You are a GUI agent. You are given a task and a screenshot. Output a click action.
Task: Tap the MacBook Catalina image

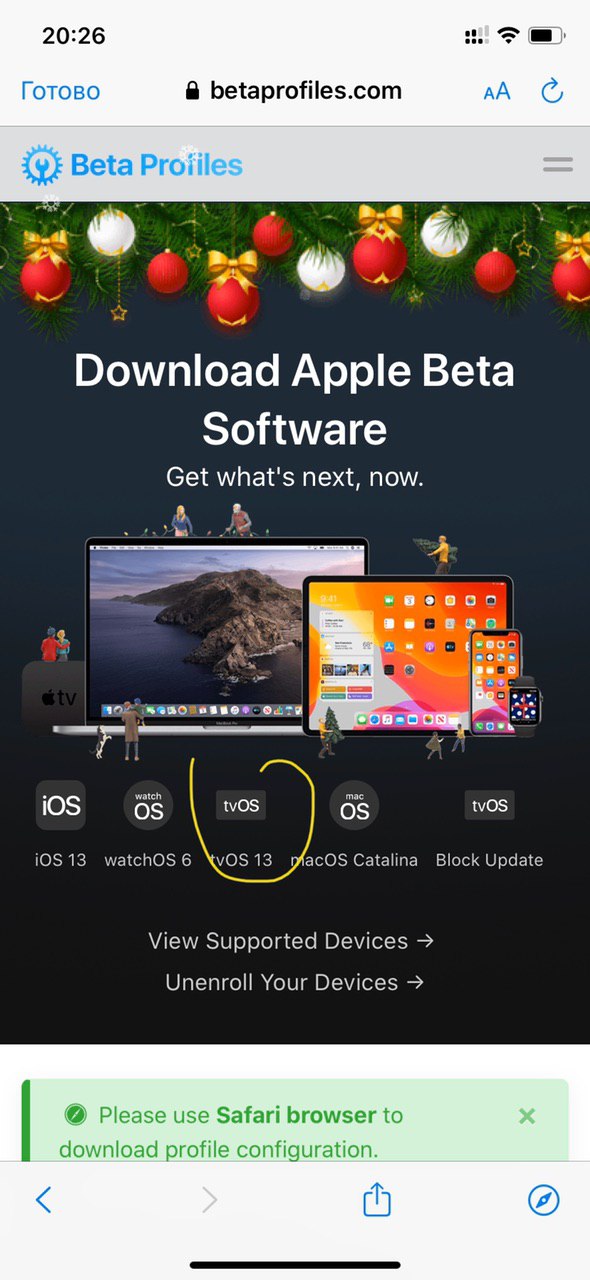coord(227,633)
